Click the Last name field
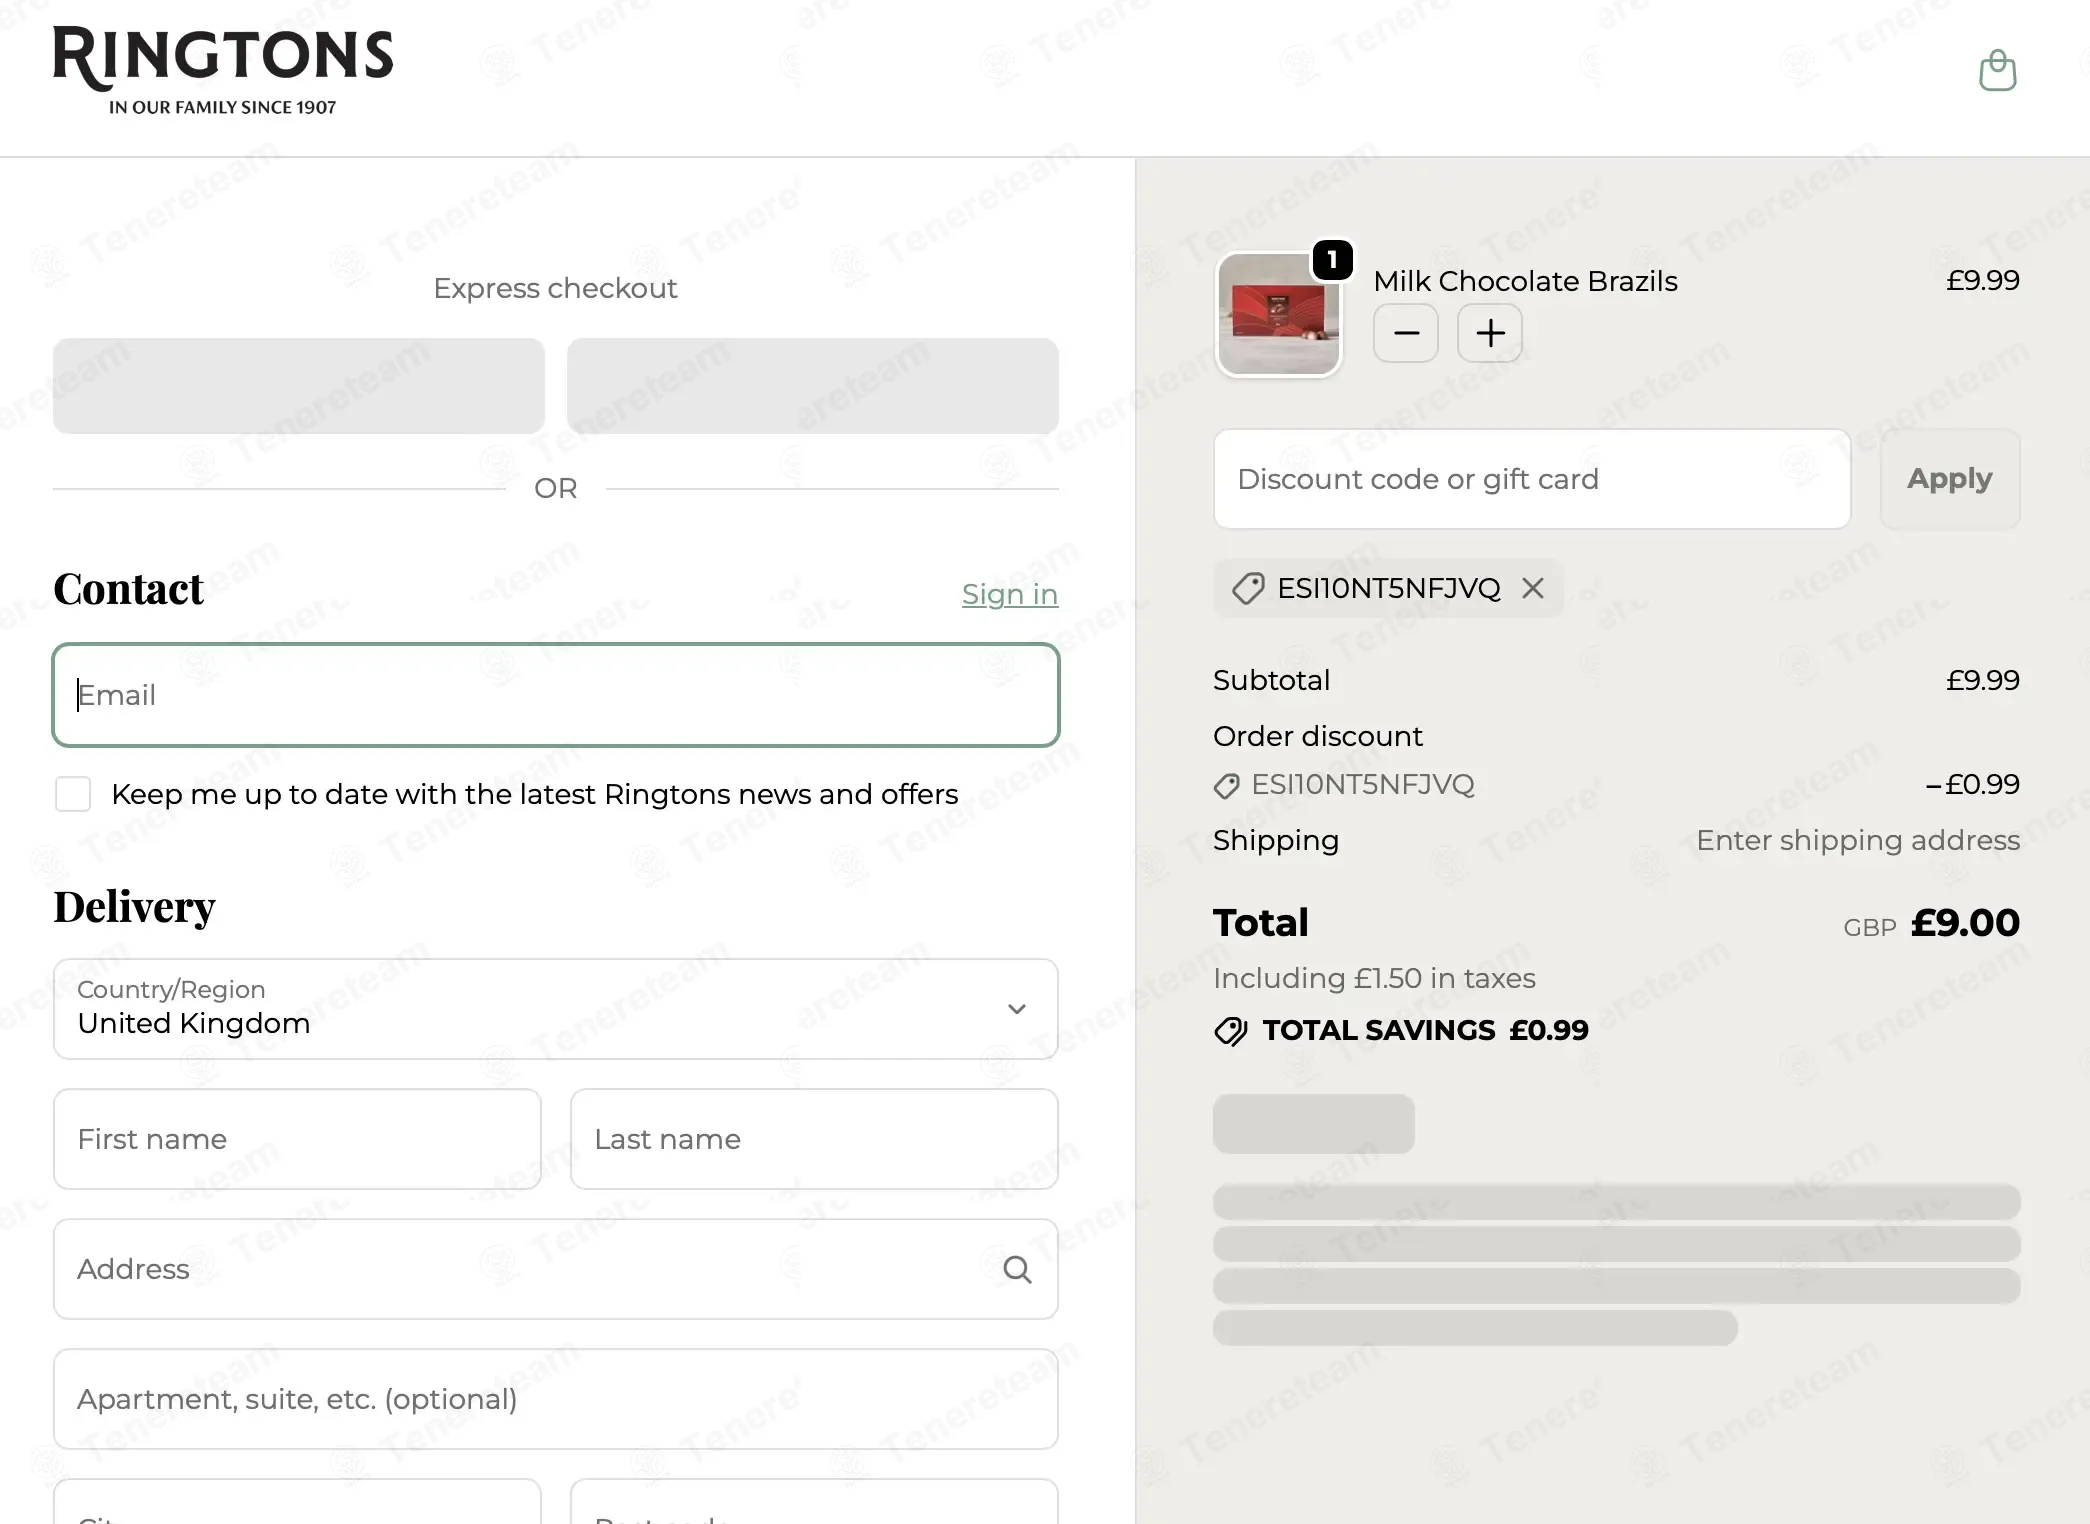The width and height of the screenshot is (2090, 1524). [x=813, y=1139]
